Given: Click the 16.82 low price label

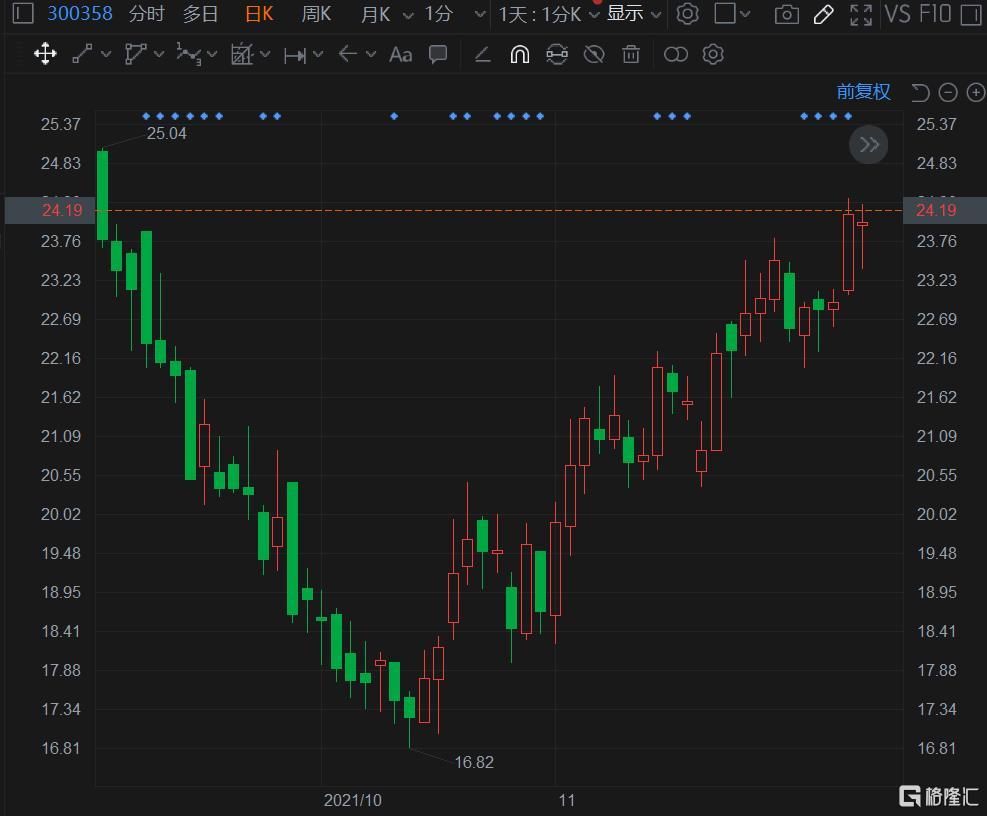Looking at the screenshot, I should (474, 762).
